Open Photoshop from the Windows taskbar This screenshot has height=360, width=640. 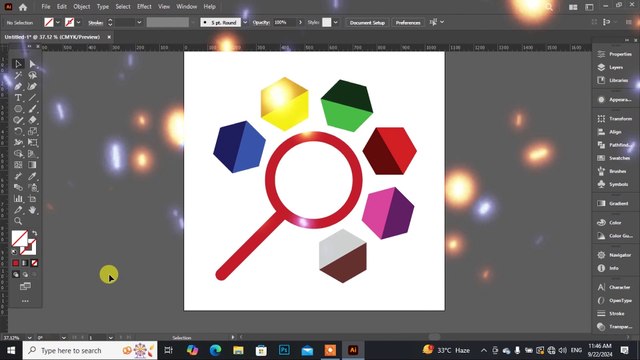click(x=284, y=350)
